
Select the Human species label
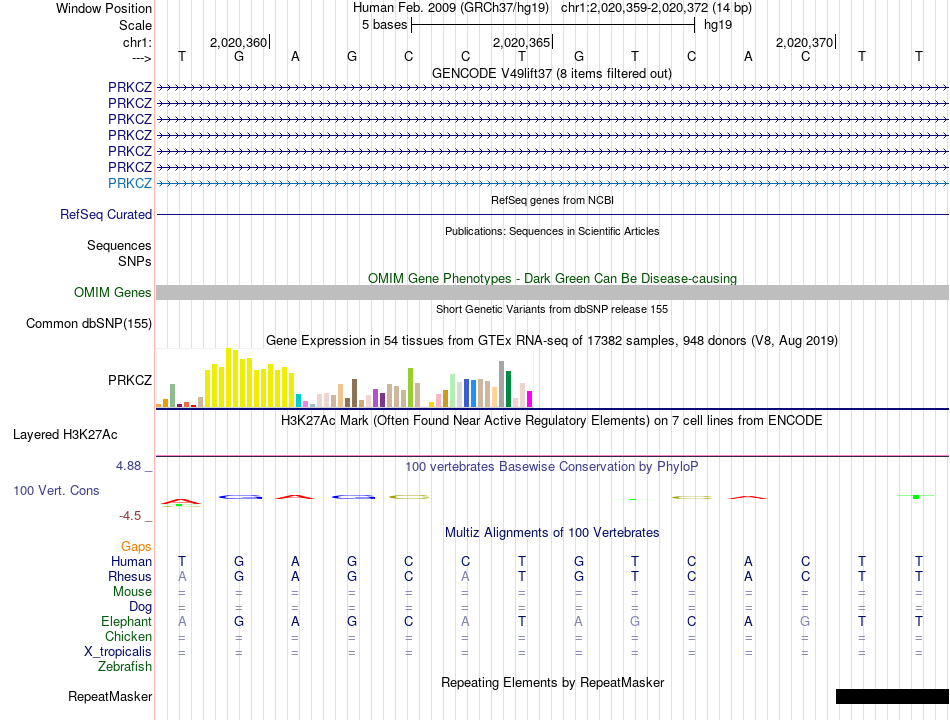131,561
